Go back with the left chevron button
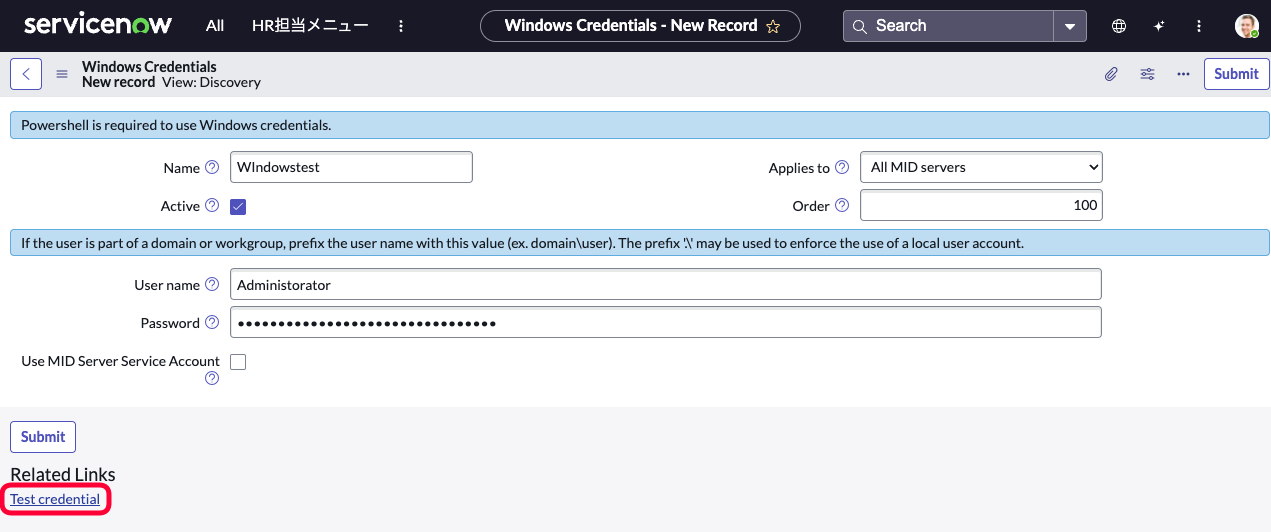 [x=26, y=74]
